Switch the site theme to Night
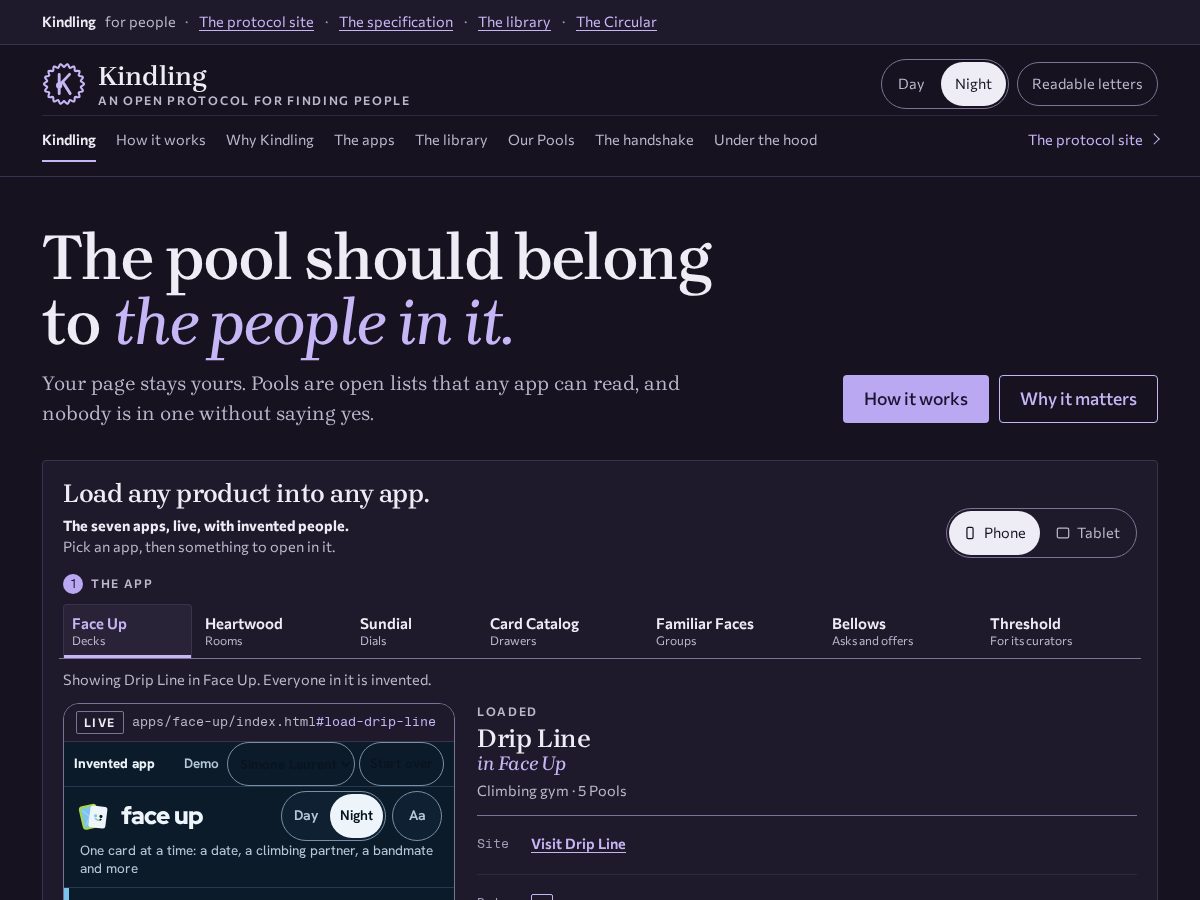Viewport: 1200px width, 900px height. pos(973,84)
